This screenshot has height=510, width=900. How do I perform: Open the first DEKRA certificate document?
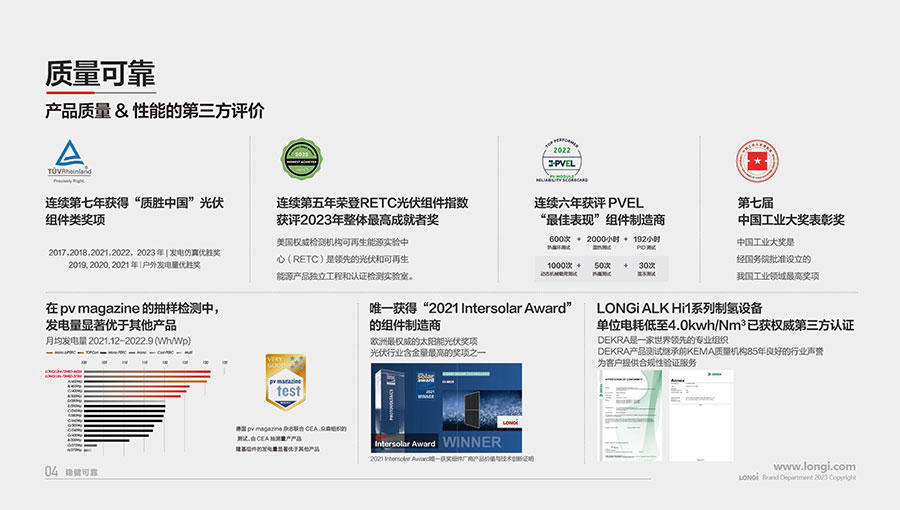click(630, 415)
